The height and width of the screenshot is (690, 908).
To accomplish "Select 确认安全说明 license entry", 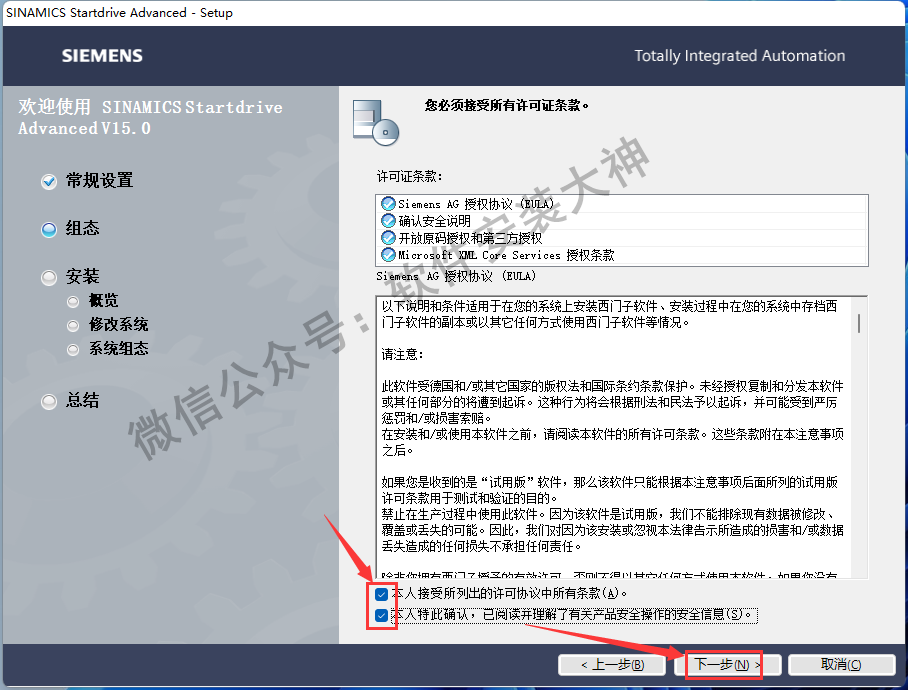I will pyautogui.click(x=621, y=221).
